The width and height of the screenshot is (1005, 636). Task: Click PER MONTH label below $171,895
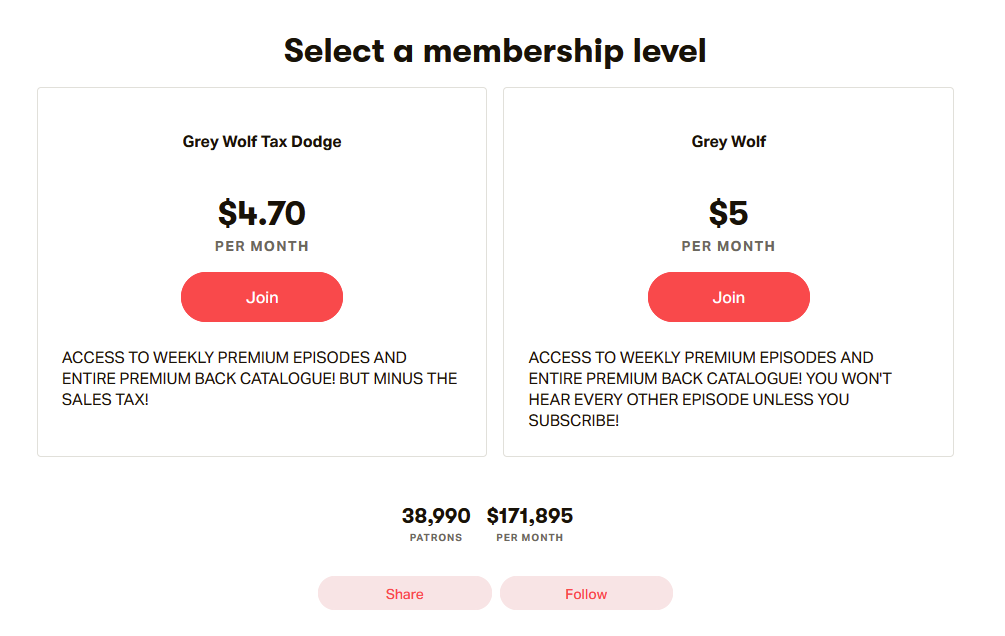529,537
